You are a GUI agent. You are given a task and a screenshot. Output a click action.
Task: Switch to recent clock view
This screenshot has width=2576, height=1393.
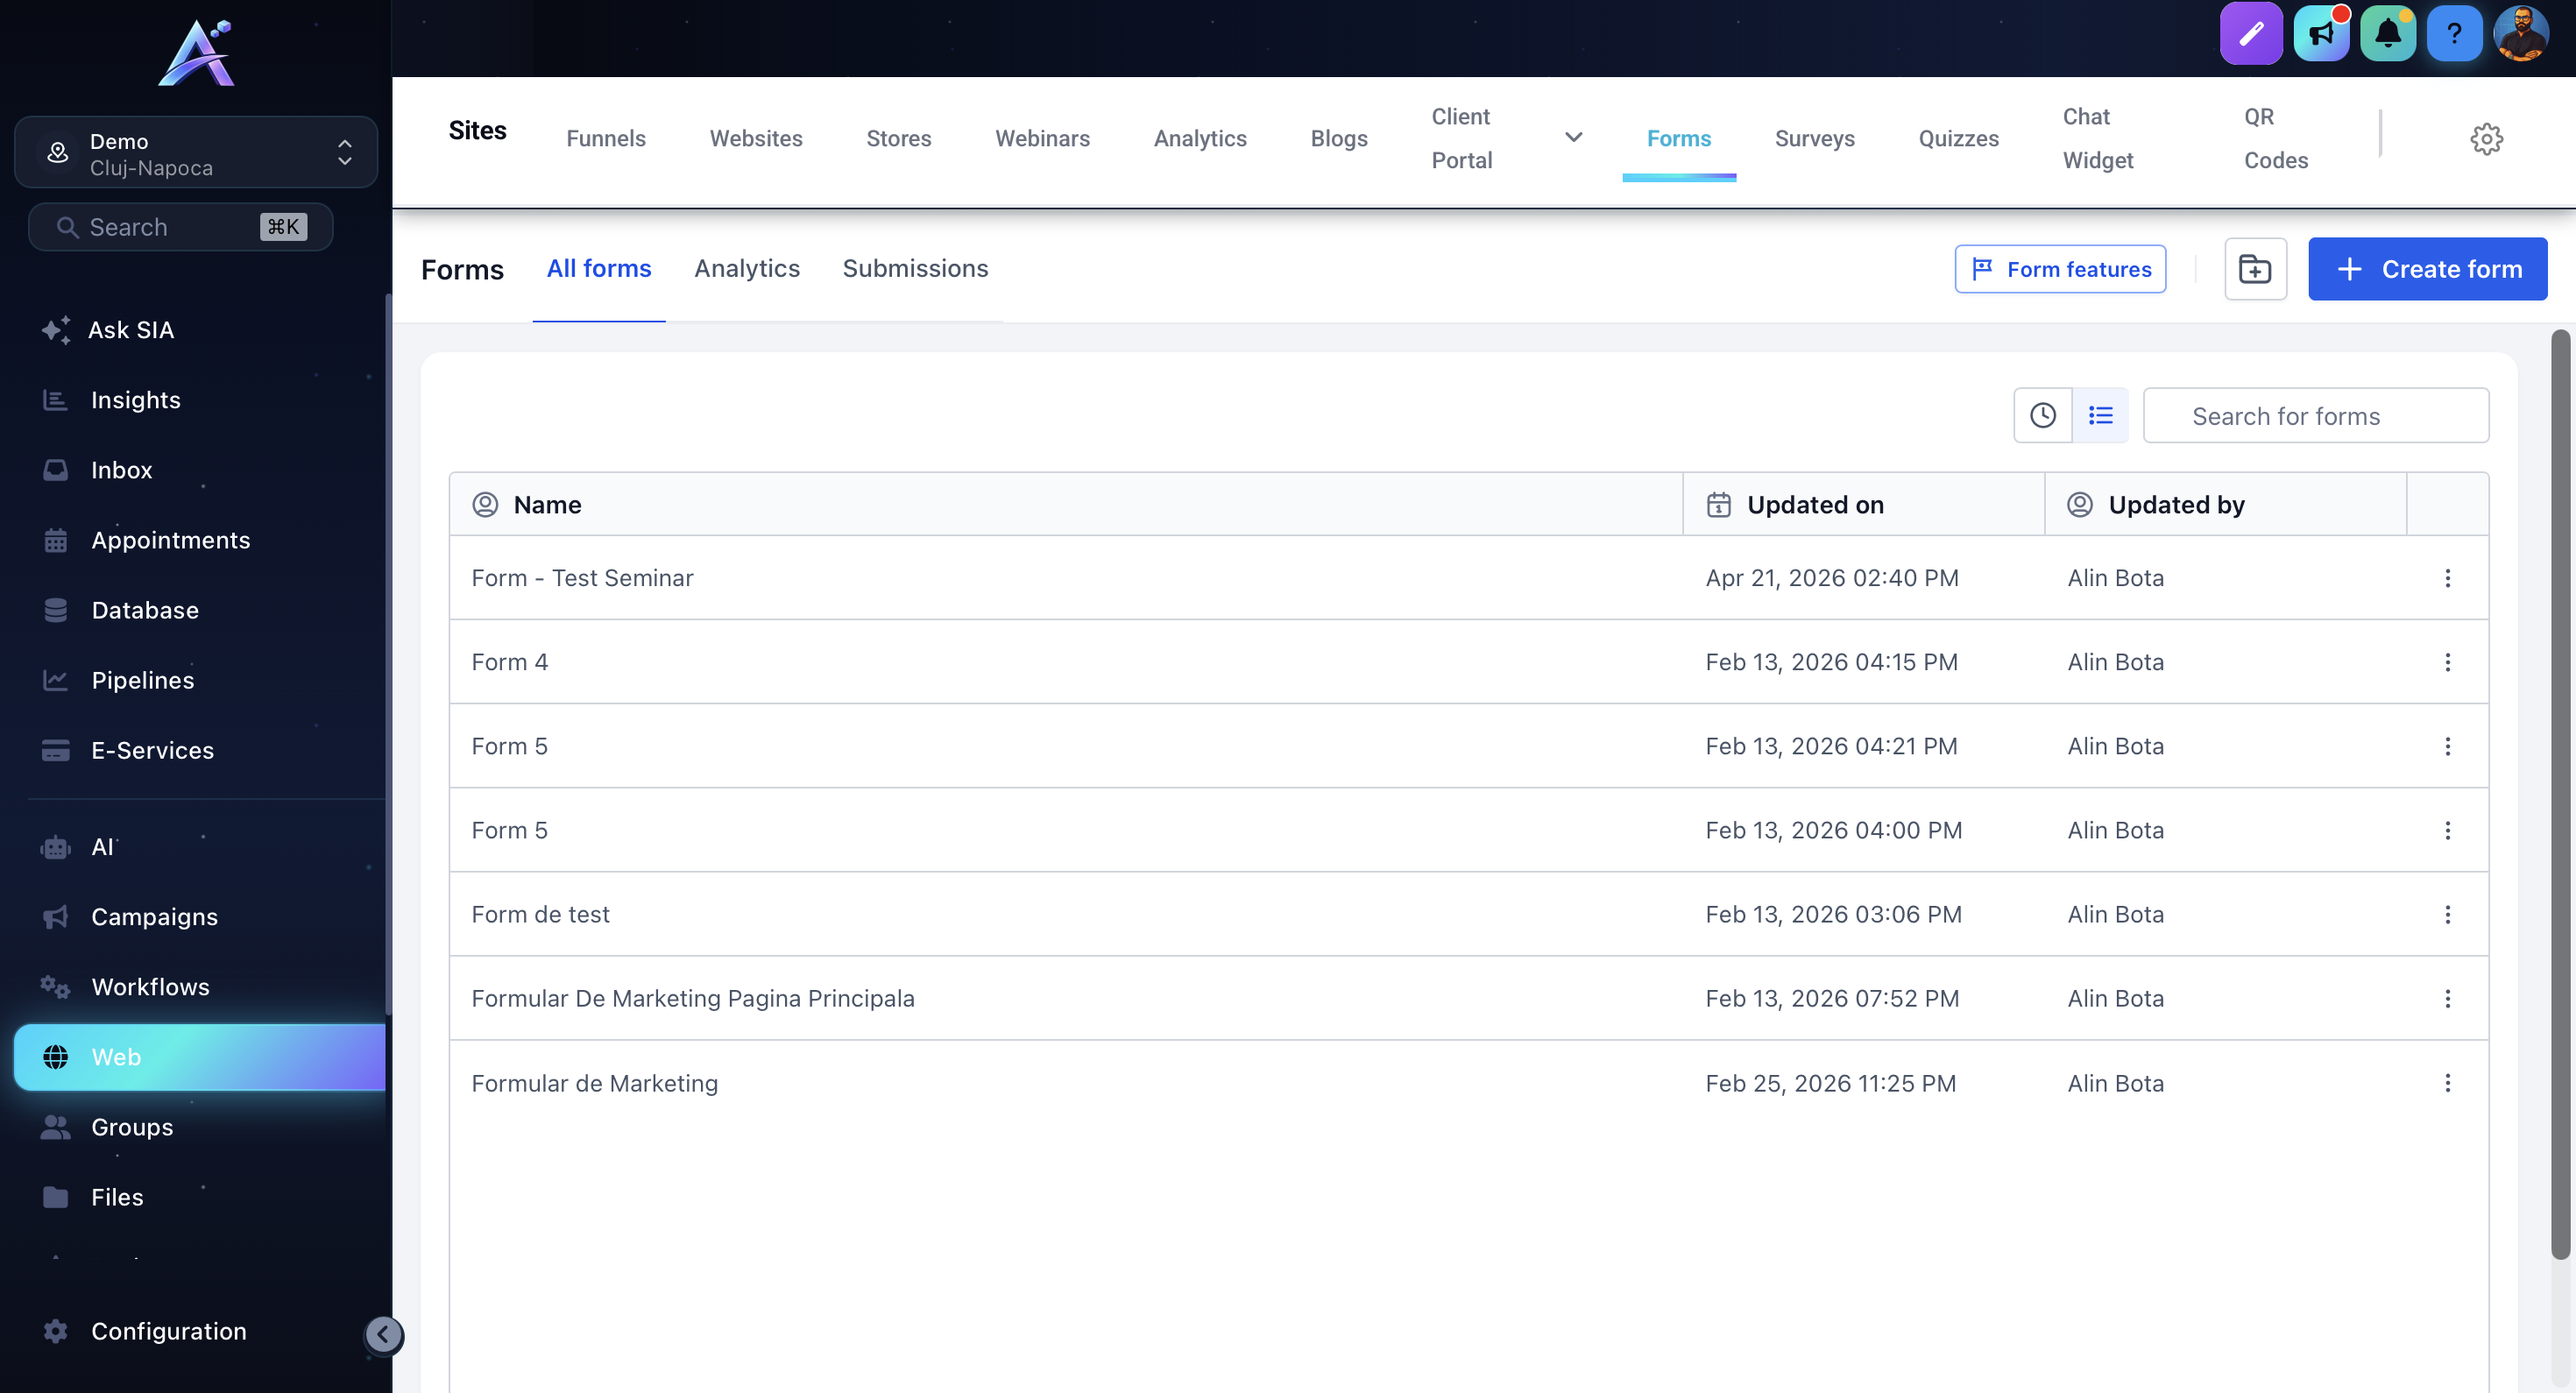(2042, 415)
